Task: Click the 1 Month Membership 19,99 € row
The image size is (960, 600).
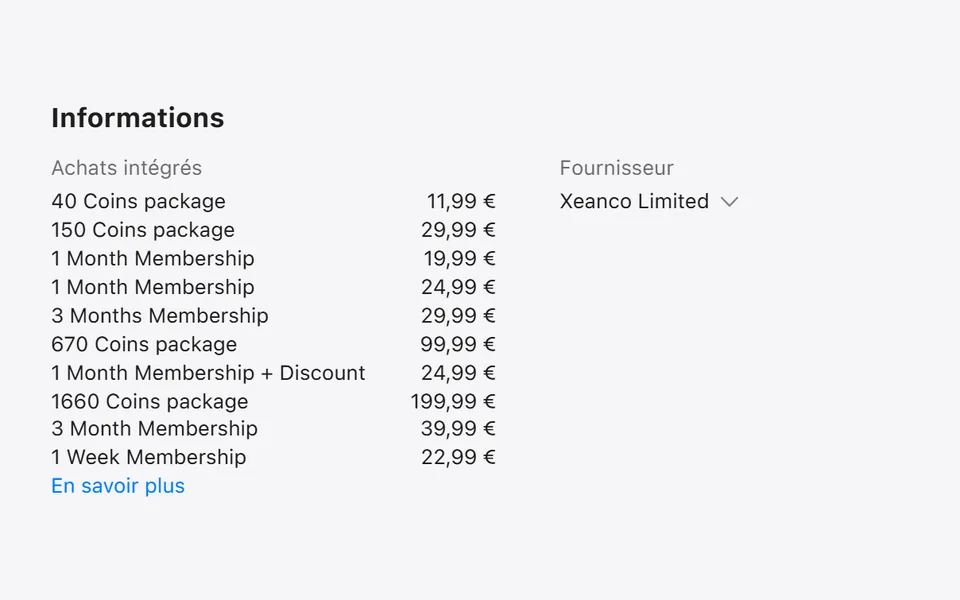Action: tap(273, 258)
